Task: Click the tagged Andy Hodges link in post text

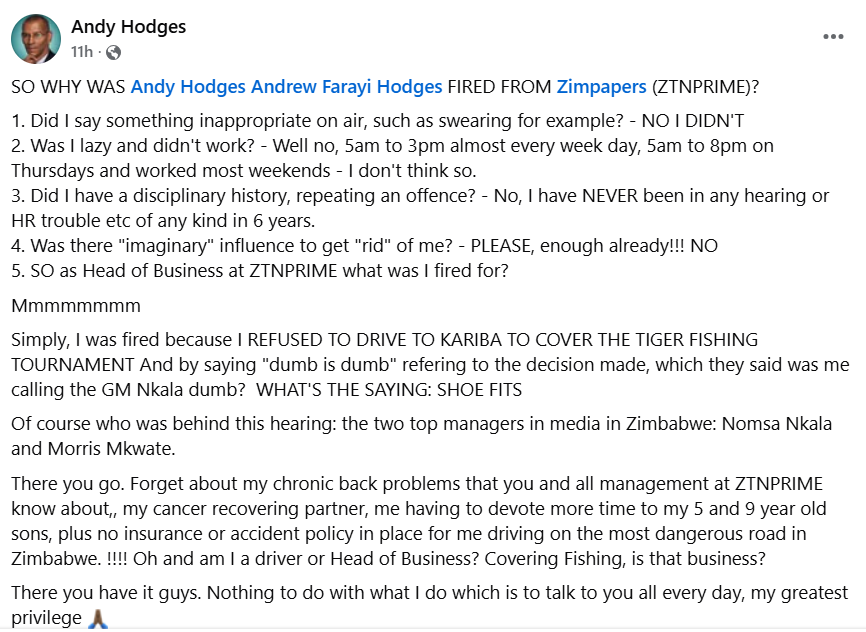Action: pyautogui.click(x=188, y=87)
